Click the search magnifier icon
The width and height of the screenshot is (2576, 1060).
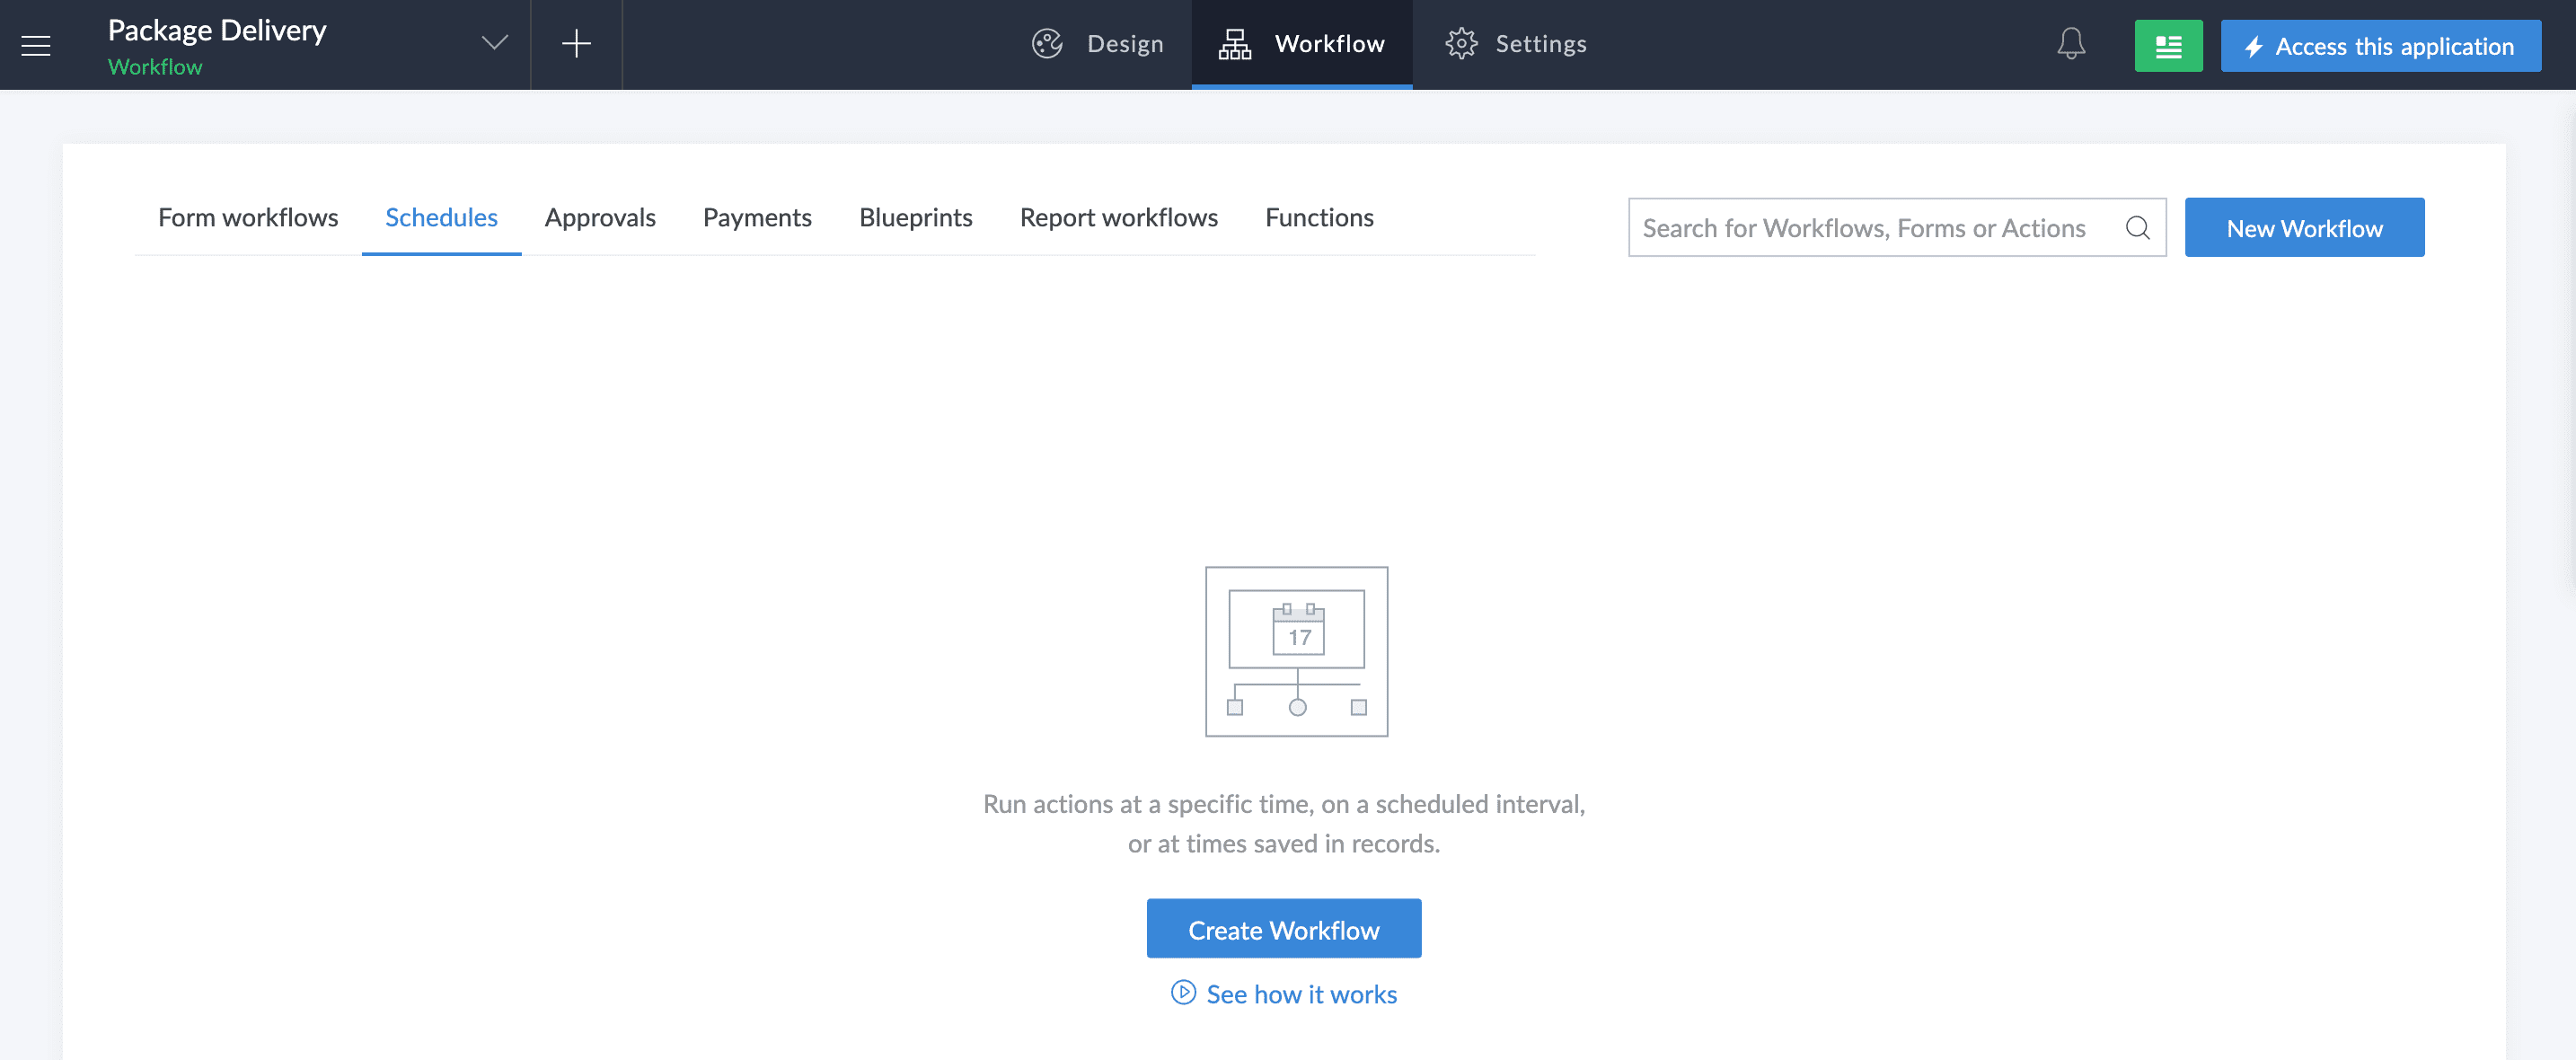tap(2137, 228)
